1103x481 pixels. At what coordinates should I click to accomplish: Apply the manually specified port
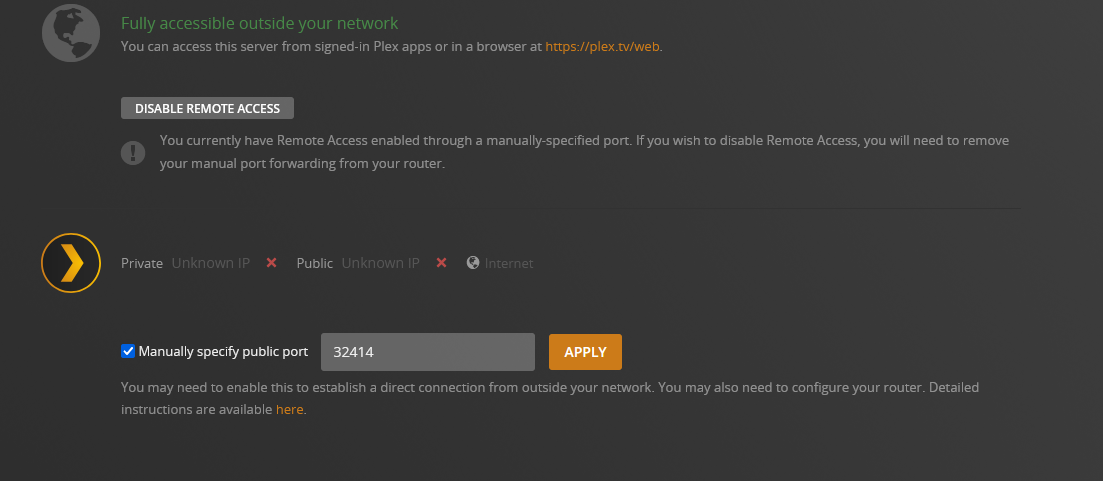585,352
